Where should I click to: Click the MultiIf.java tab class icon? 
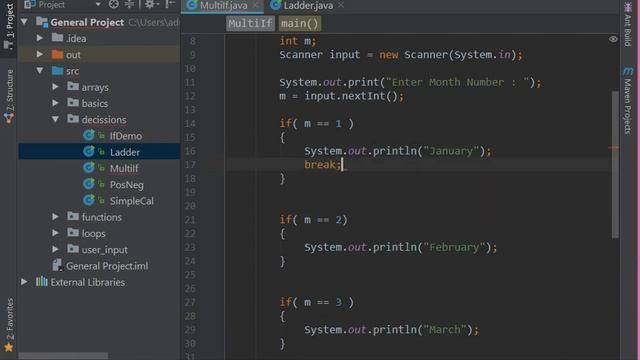[192, 5]
